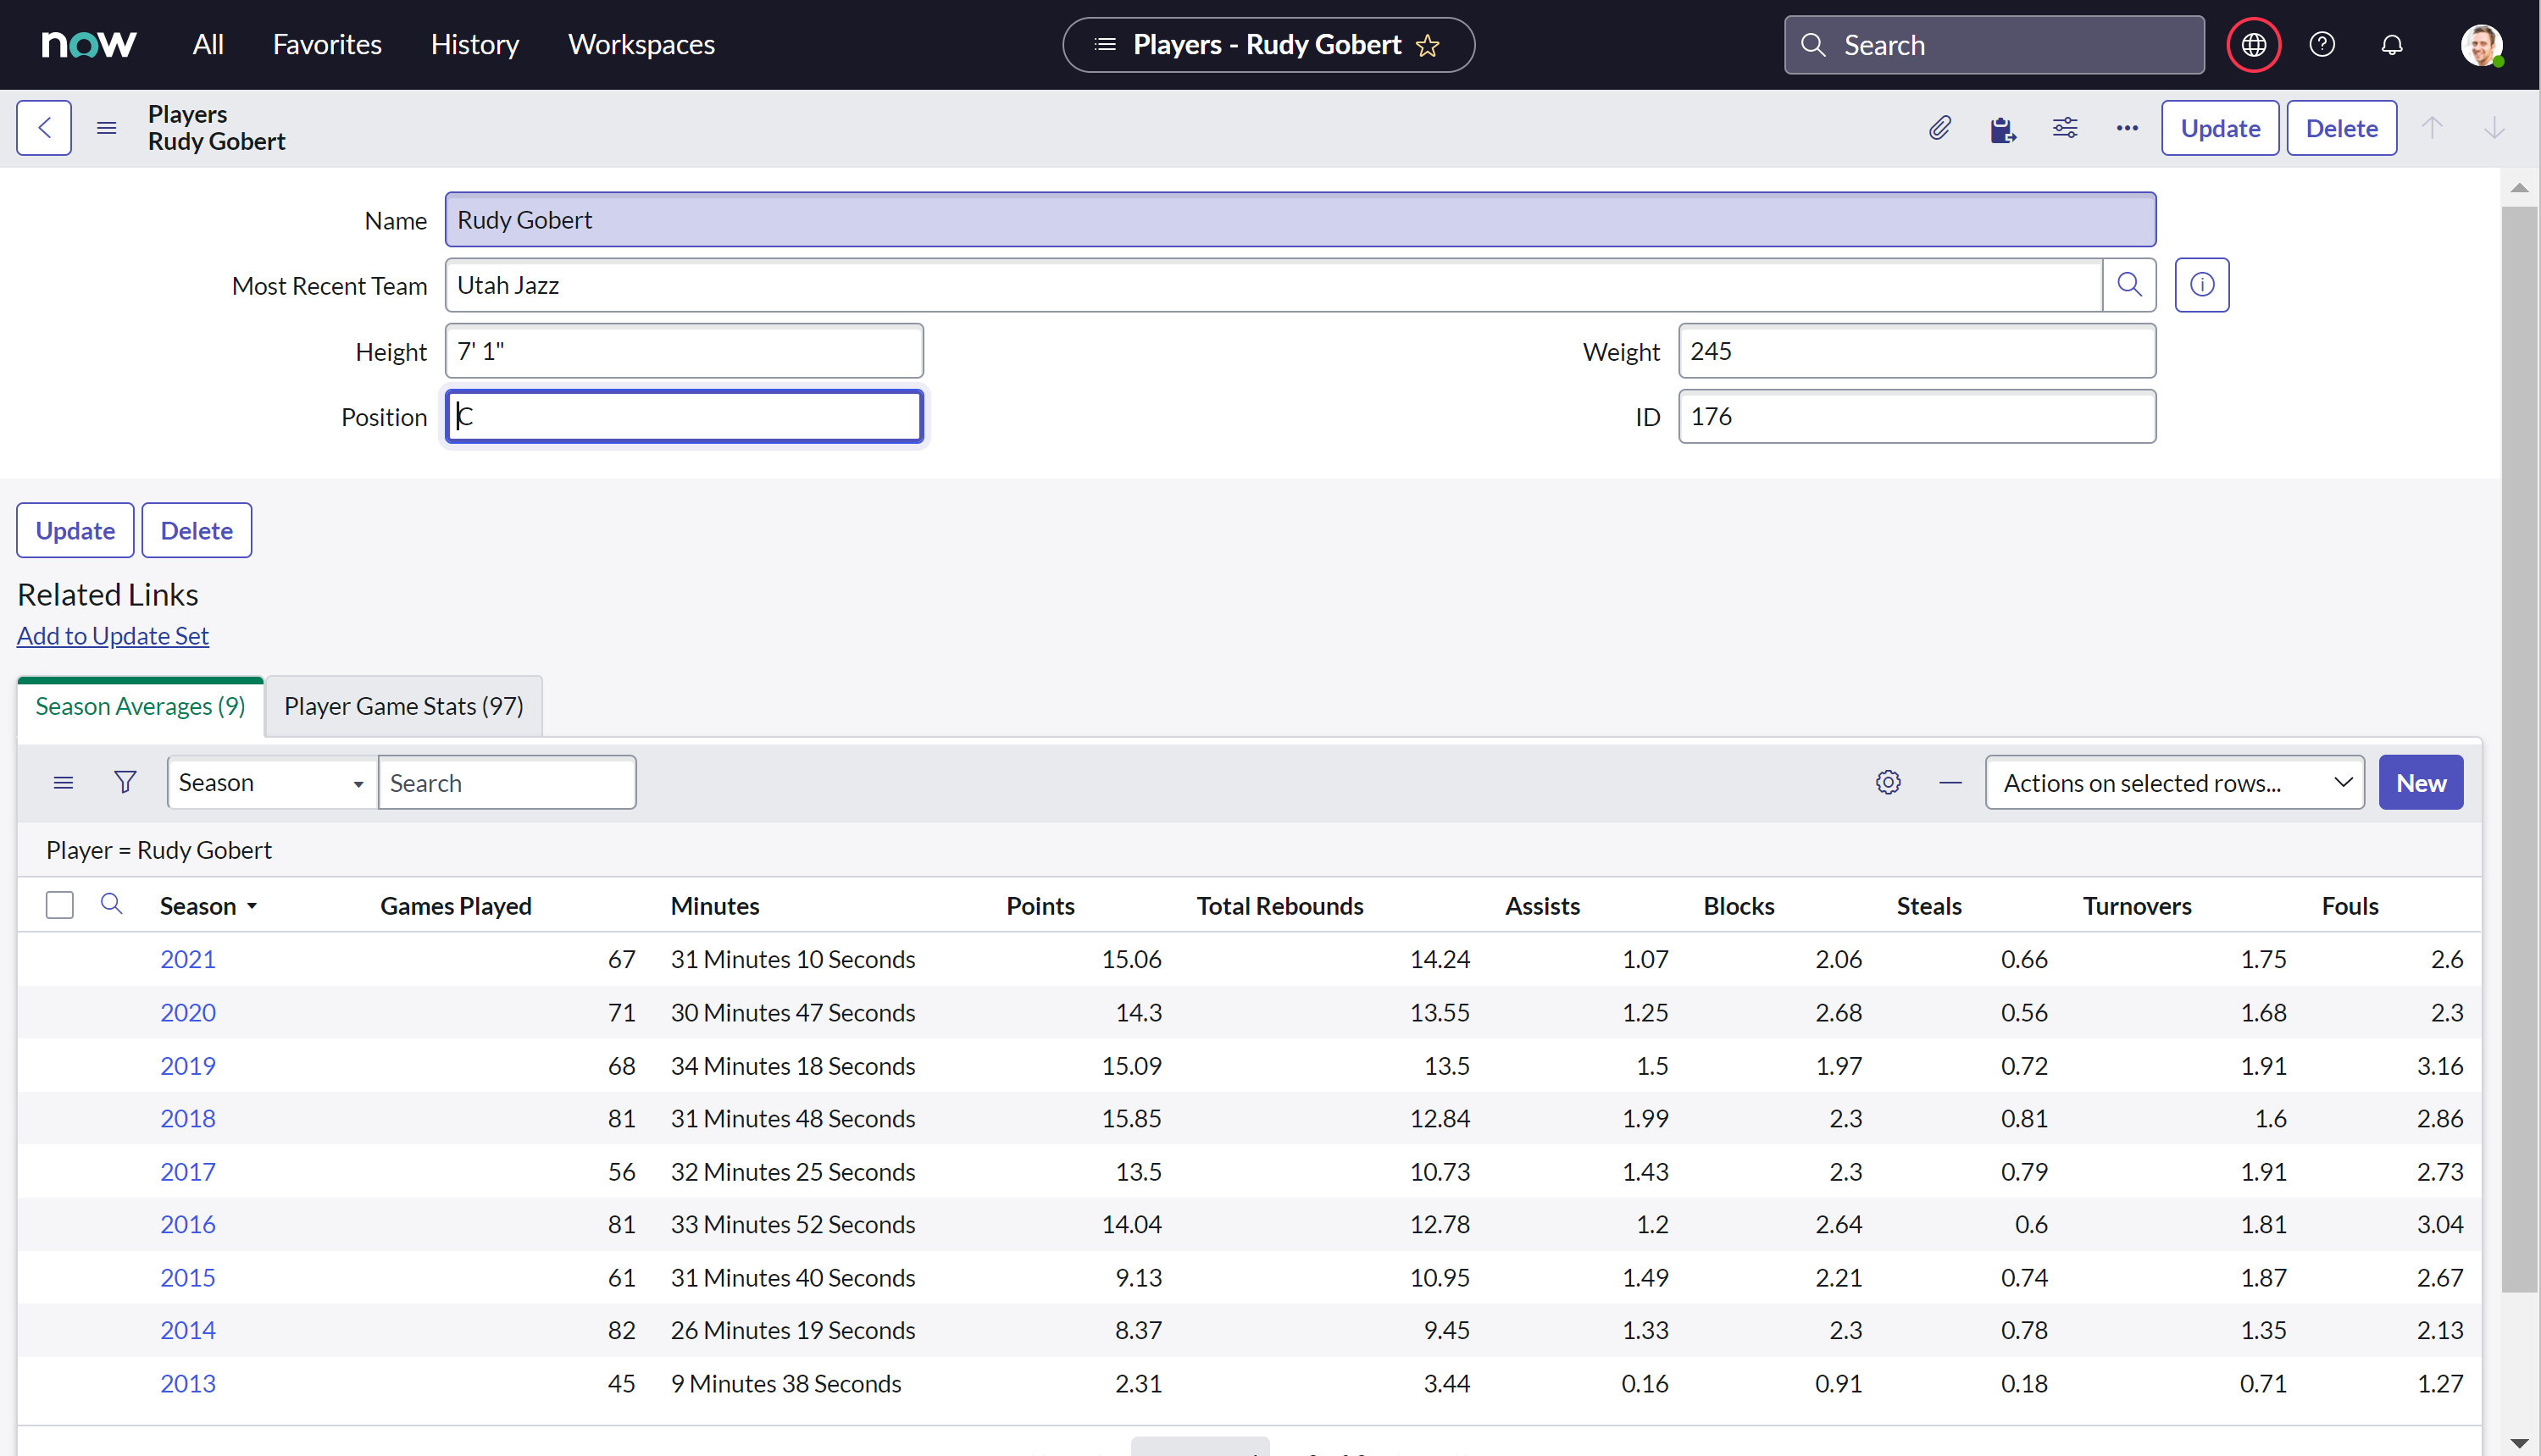Sort by the Season column header
2541x1456 pixels.
point(198,906)
